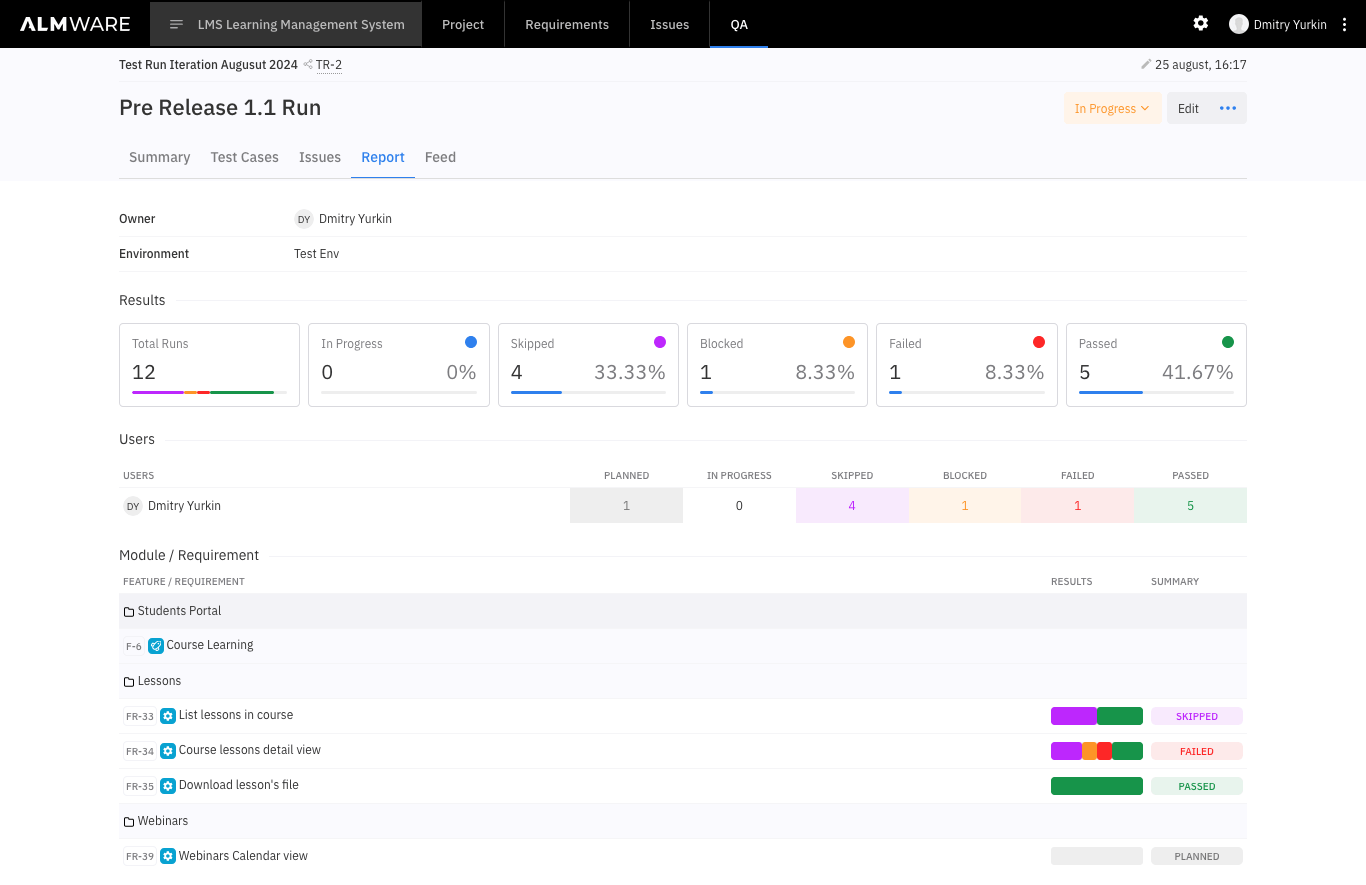Screen dimensions: 1366x885
Task: Switch to the Feed tab
Action: coord(440,157)
